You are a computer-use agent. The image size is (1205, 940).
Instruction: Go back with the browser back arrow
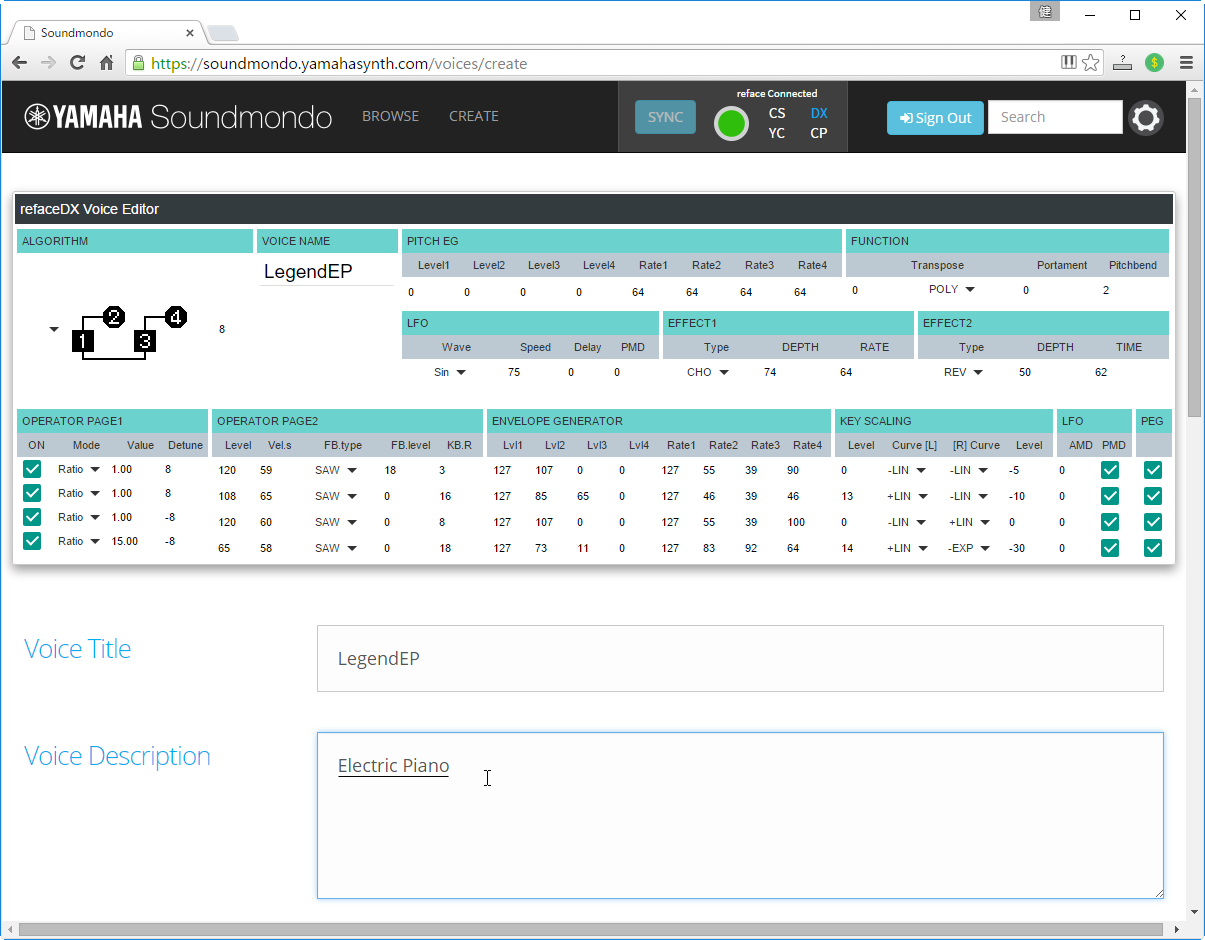coord(19,63)
